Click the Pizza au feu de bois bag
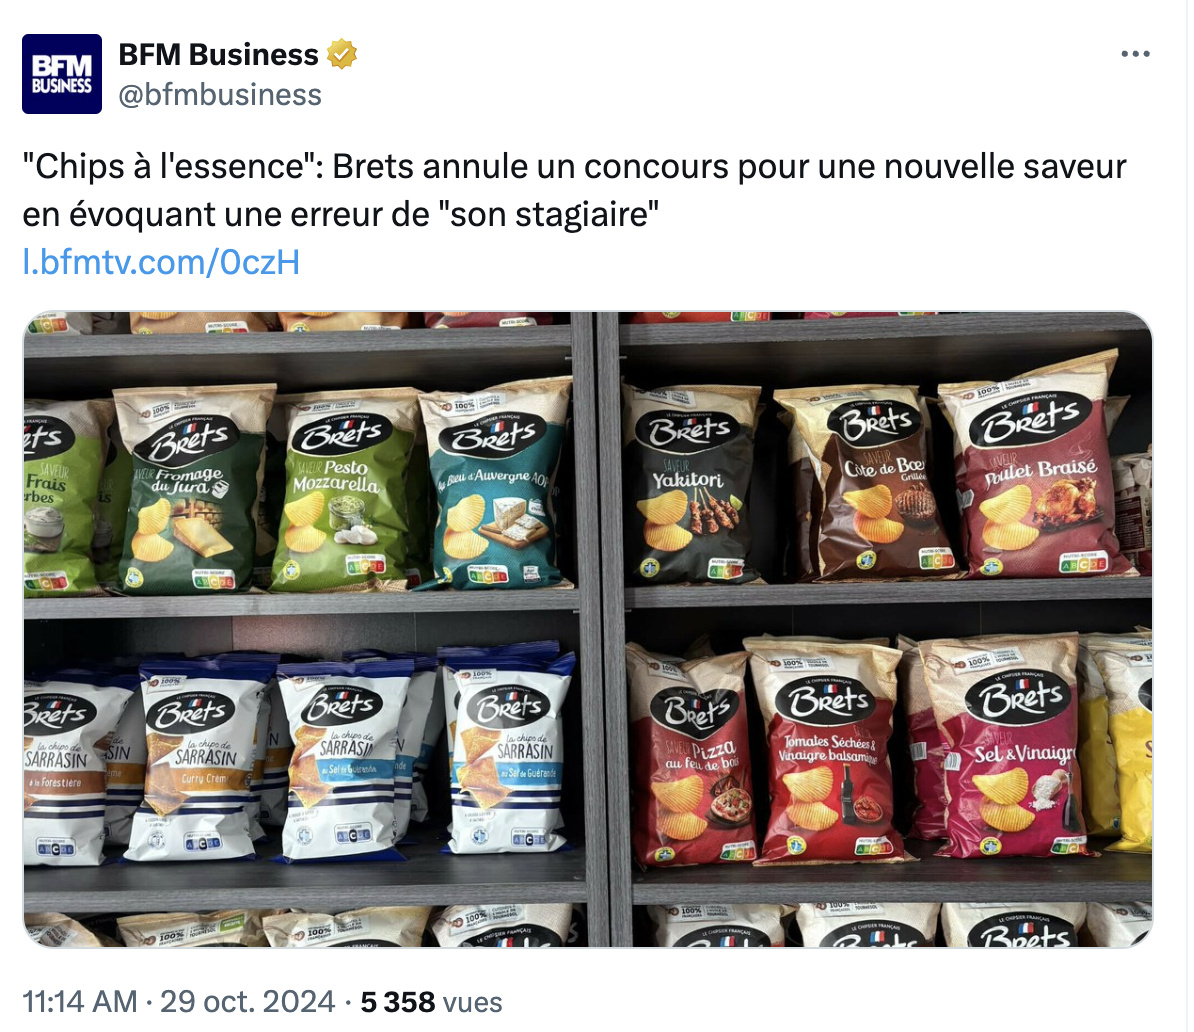1194x1032 pixels. pos(693,758)
